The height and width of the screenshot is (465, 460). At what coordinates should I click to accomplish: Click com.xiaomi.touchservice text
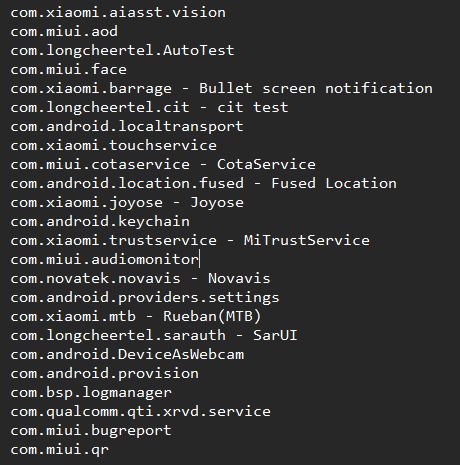[113, 146]
